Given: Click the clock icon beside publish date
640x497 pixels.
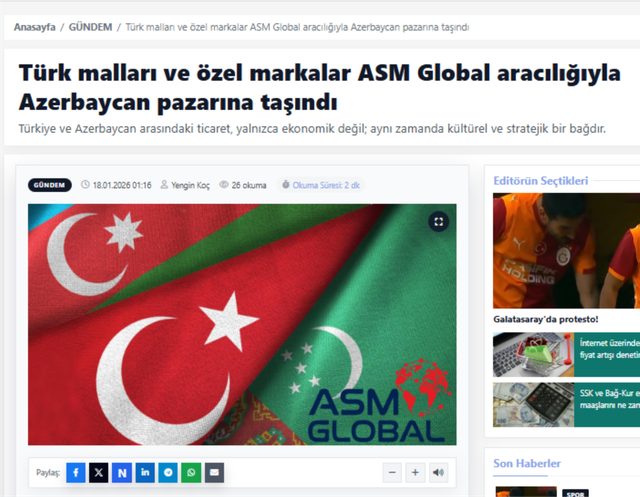Looking at the screenshot, I should tap(85, 184).
